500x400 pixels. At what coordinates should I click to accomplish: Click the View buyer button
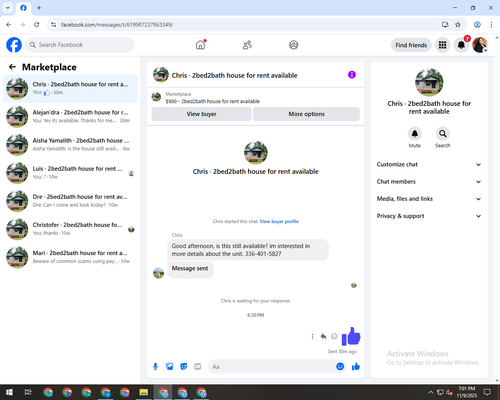201,114
